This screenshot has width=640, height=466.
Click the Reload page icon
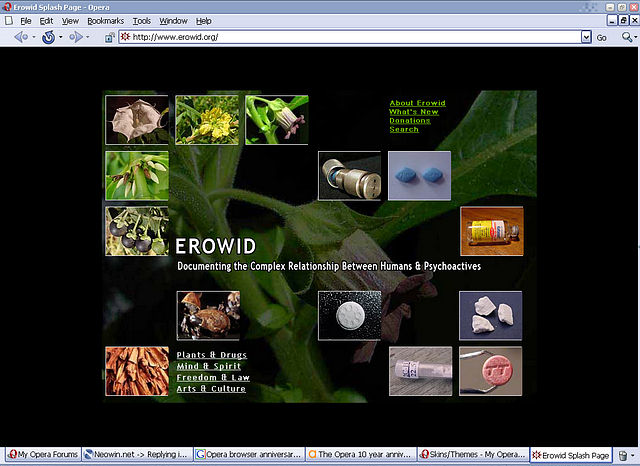click(49, 37)
